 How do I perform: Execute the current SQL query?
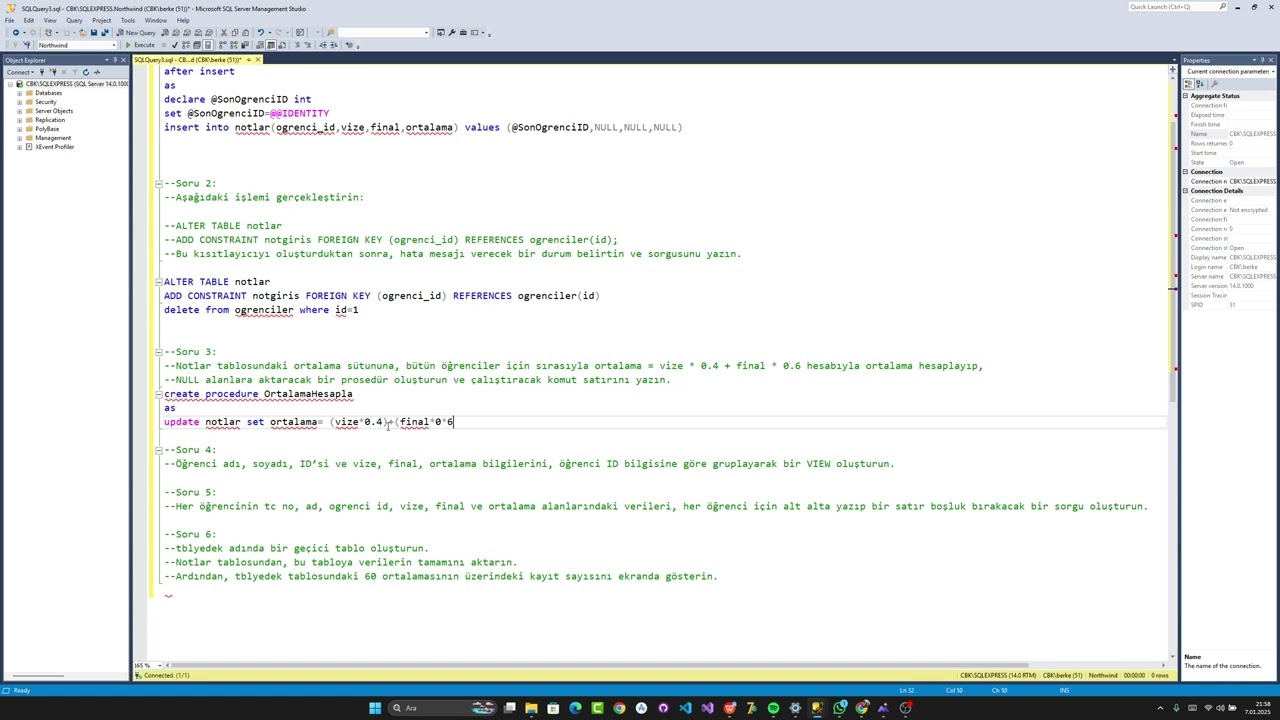click(141, 45)
